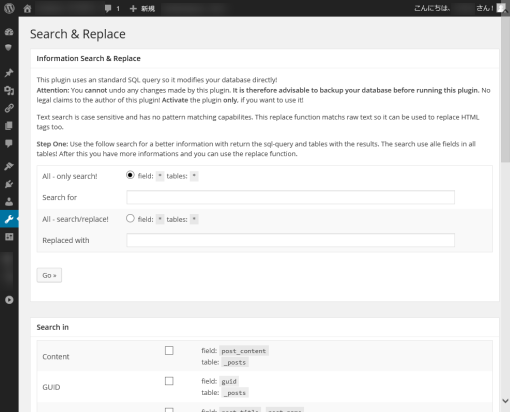Screen dimensions: 510x412
Task: Collapse menu via sidebar arrow circle icon
Action: pos(9,300)
